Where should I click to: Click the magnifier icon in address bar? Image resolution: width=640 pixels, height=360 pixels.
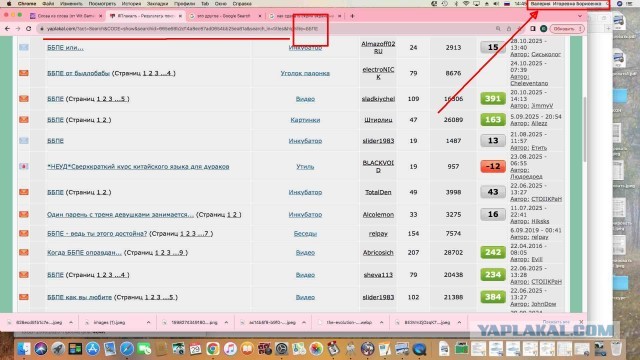(x=498, y=29)
